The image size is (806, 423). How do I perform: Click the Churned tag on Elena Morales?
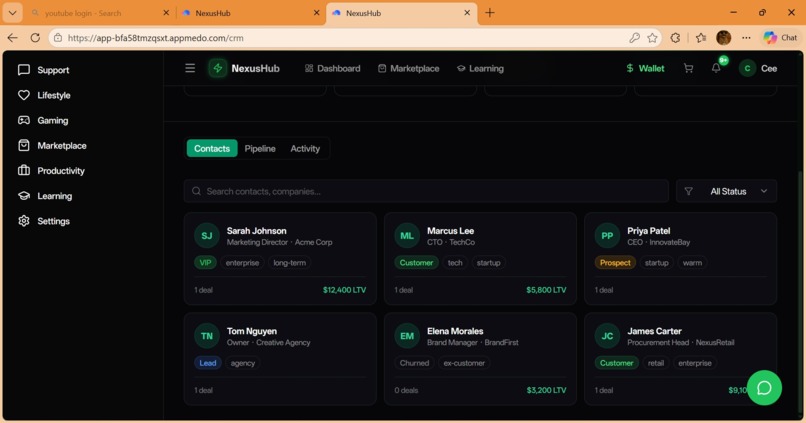coord(414,363)
